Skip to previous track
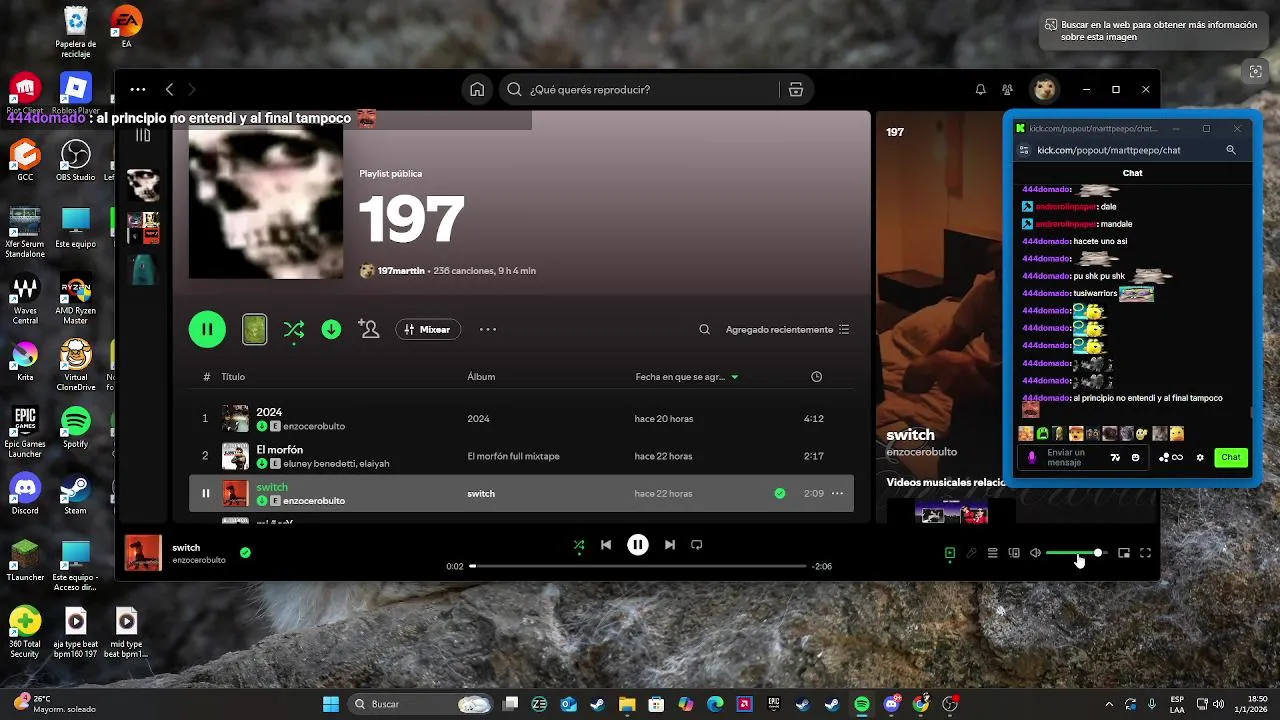The height and width of the screenshot is (720, 1280). click(606, 545)
